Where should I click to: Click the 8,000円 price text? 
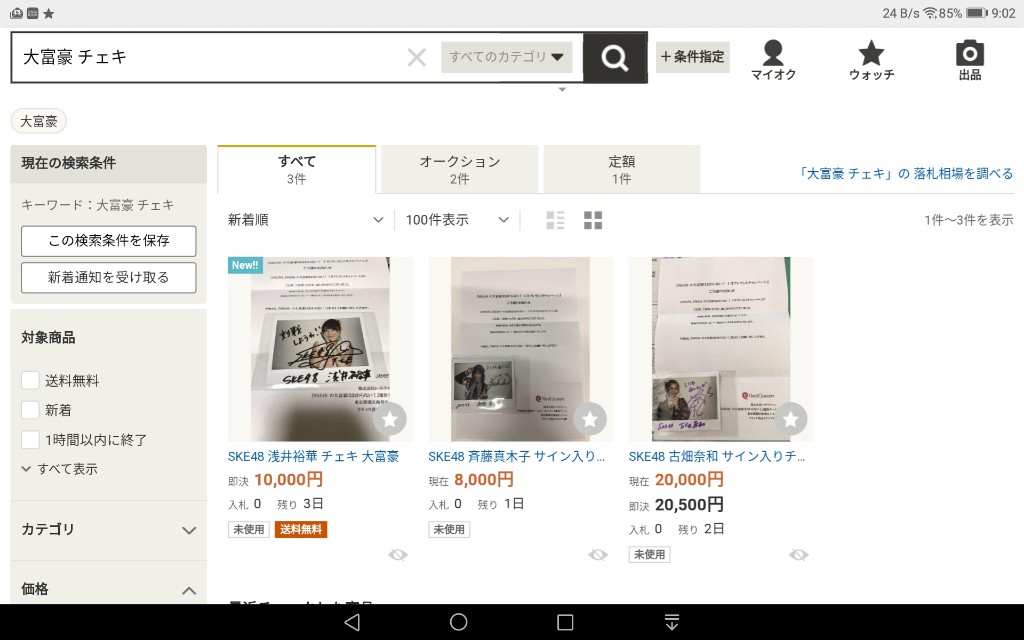click(484, 480)
